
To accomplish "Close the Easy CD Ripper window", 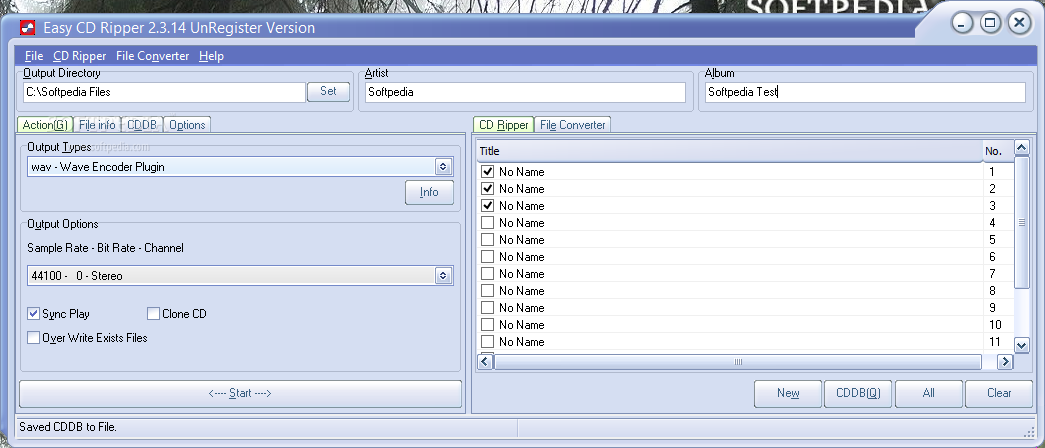I will tap(1019, 23).
